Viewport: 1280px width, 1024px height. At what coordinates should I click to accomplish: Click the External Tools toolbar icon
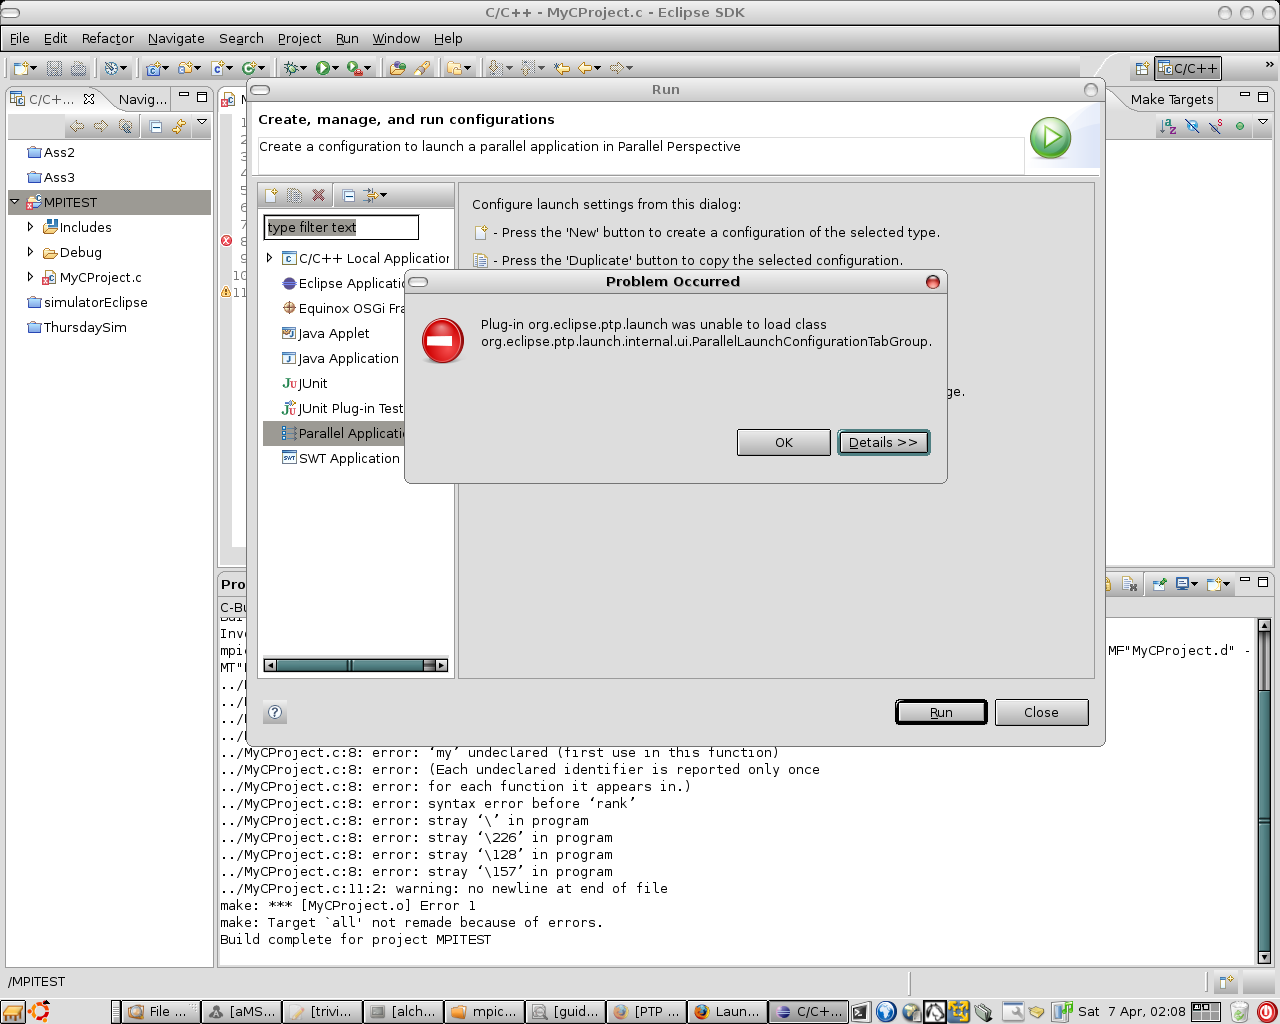click(x=354, y=68)
